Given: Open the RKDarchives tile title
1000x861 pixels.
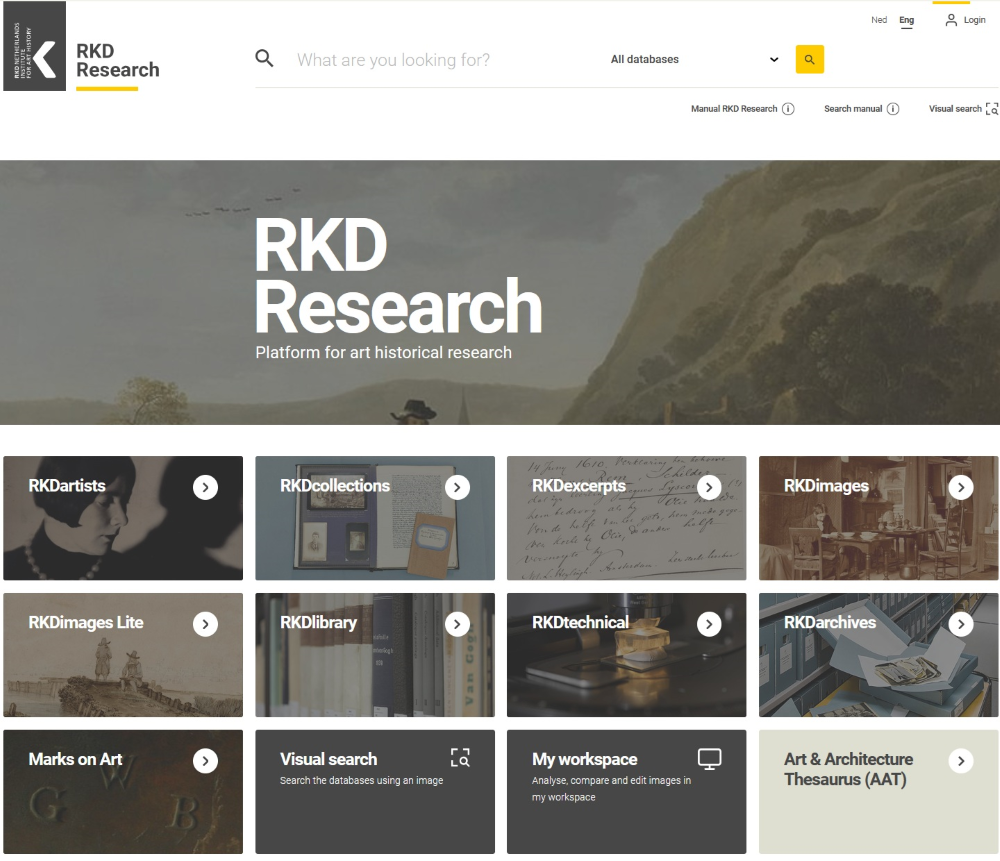Looking at the screenshot, I should 830,622.
